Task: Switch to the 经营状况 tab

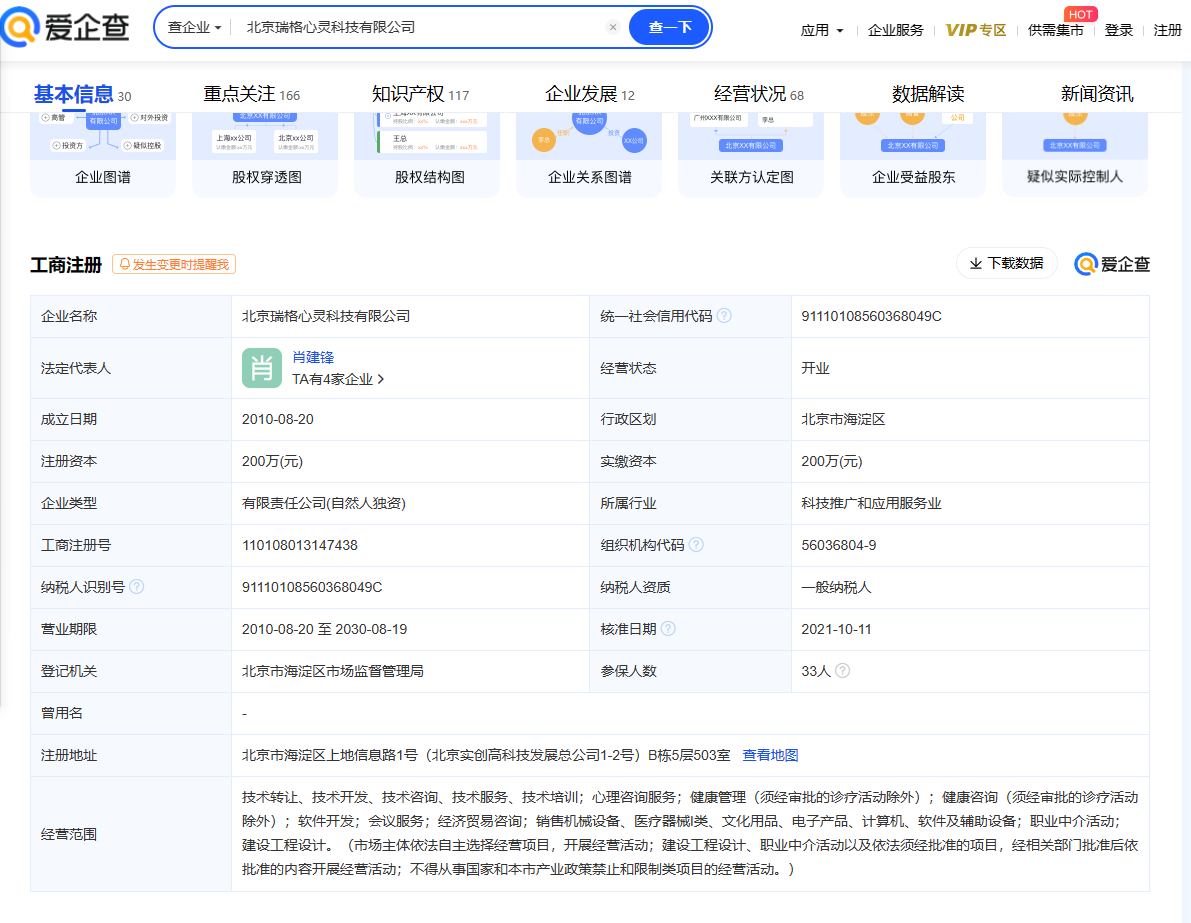Action: pyautogui.click(x=758, y=94)
